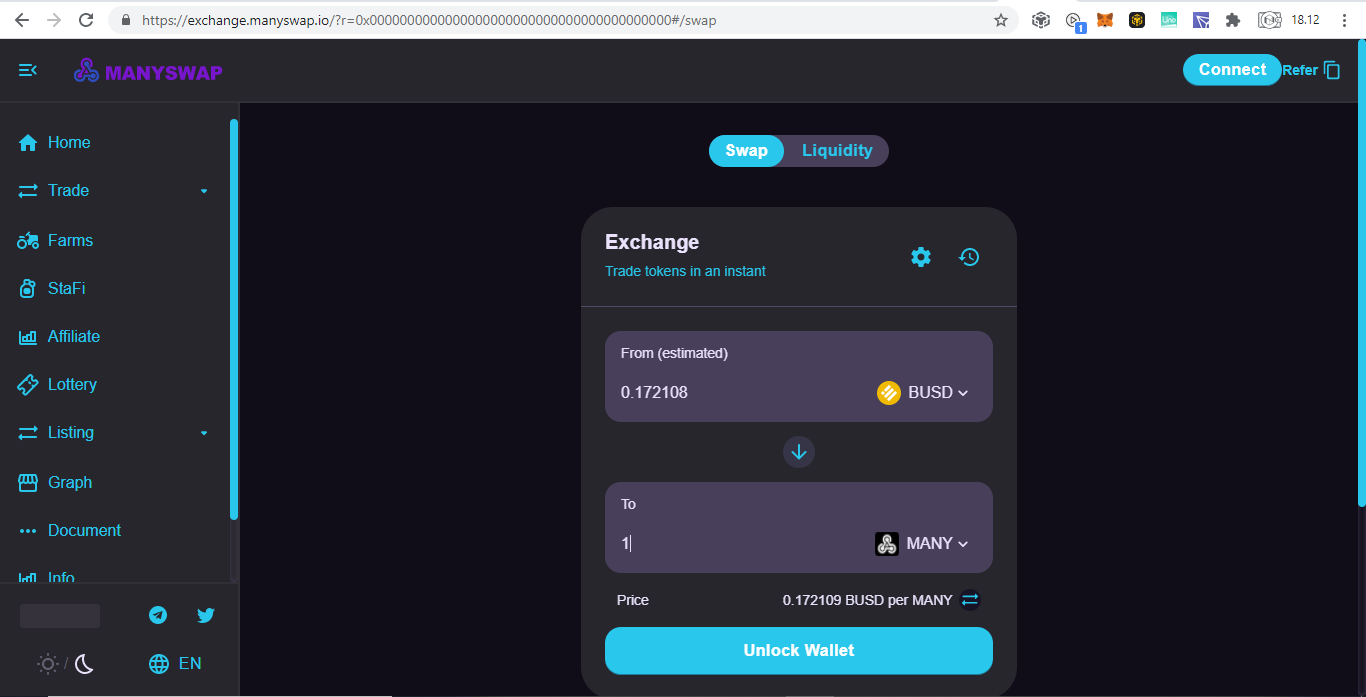Image resolution: width=1366 pixels, height=697 pixels.
Task: Open the MANY token dropdown
Action: coord(922,543)
